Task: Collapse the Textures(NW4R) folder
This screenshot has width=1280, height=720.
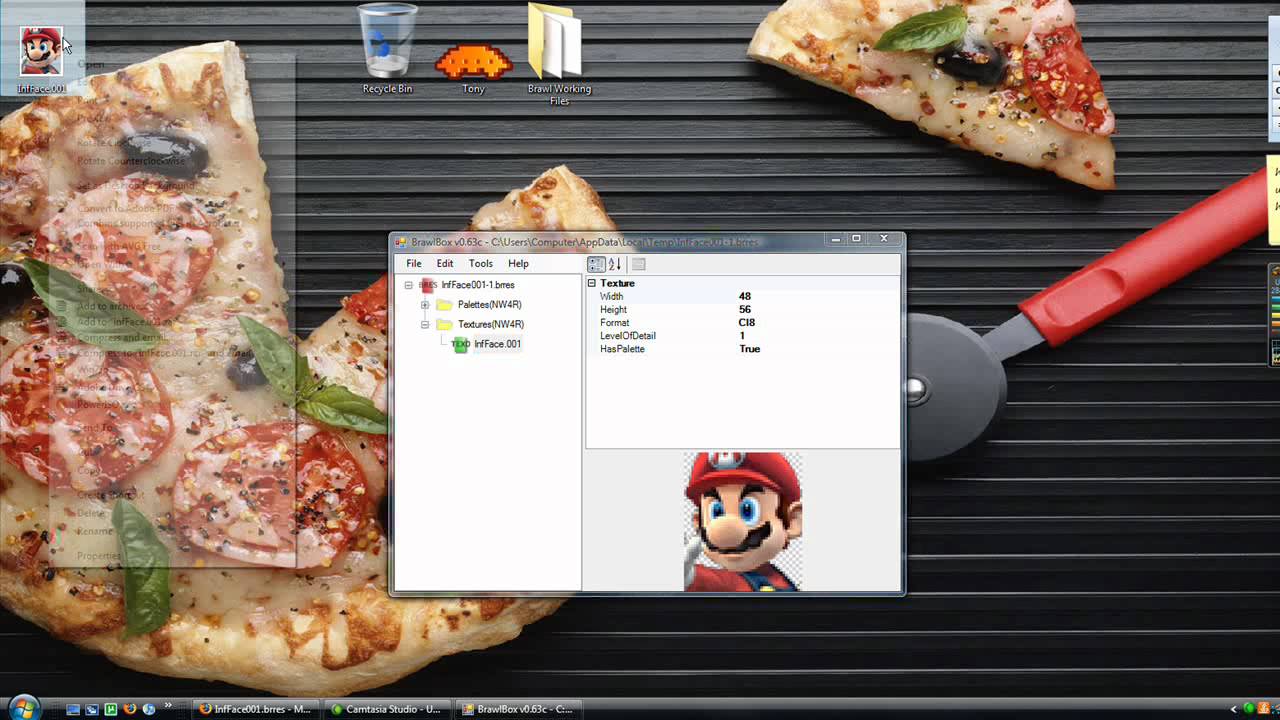Action: tap(425, 325)
